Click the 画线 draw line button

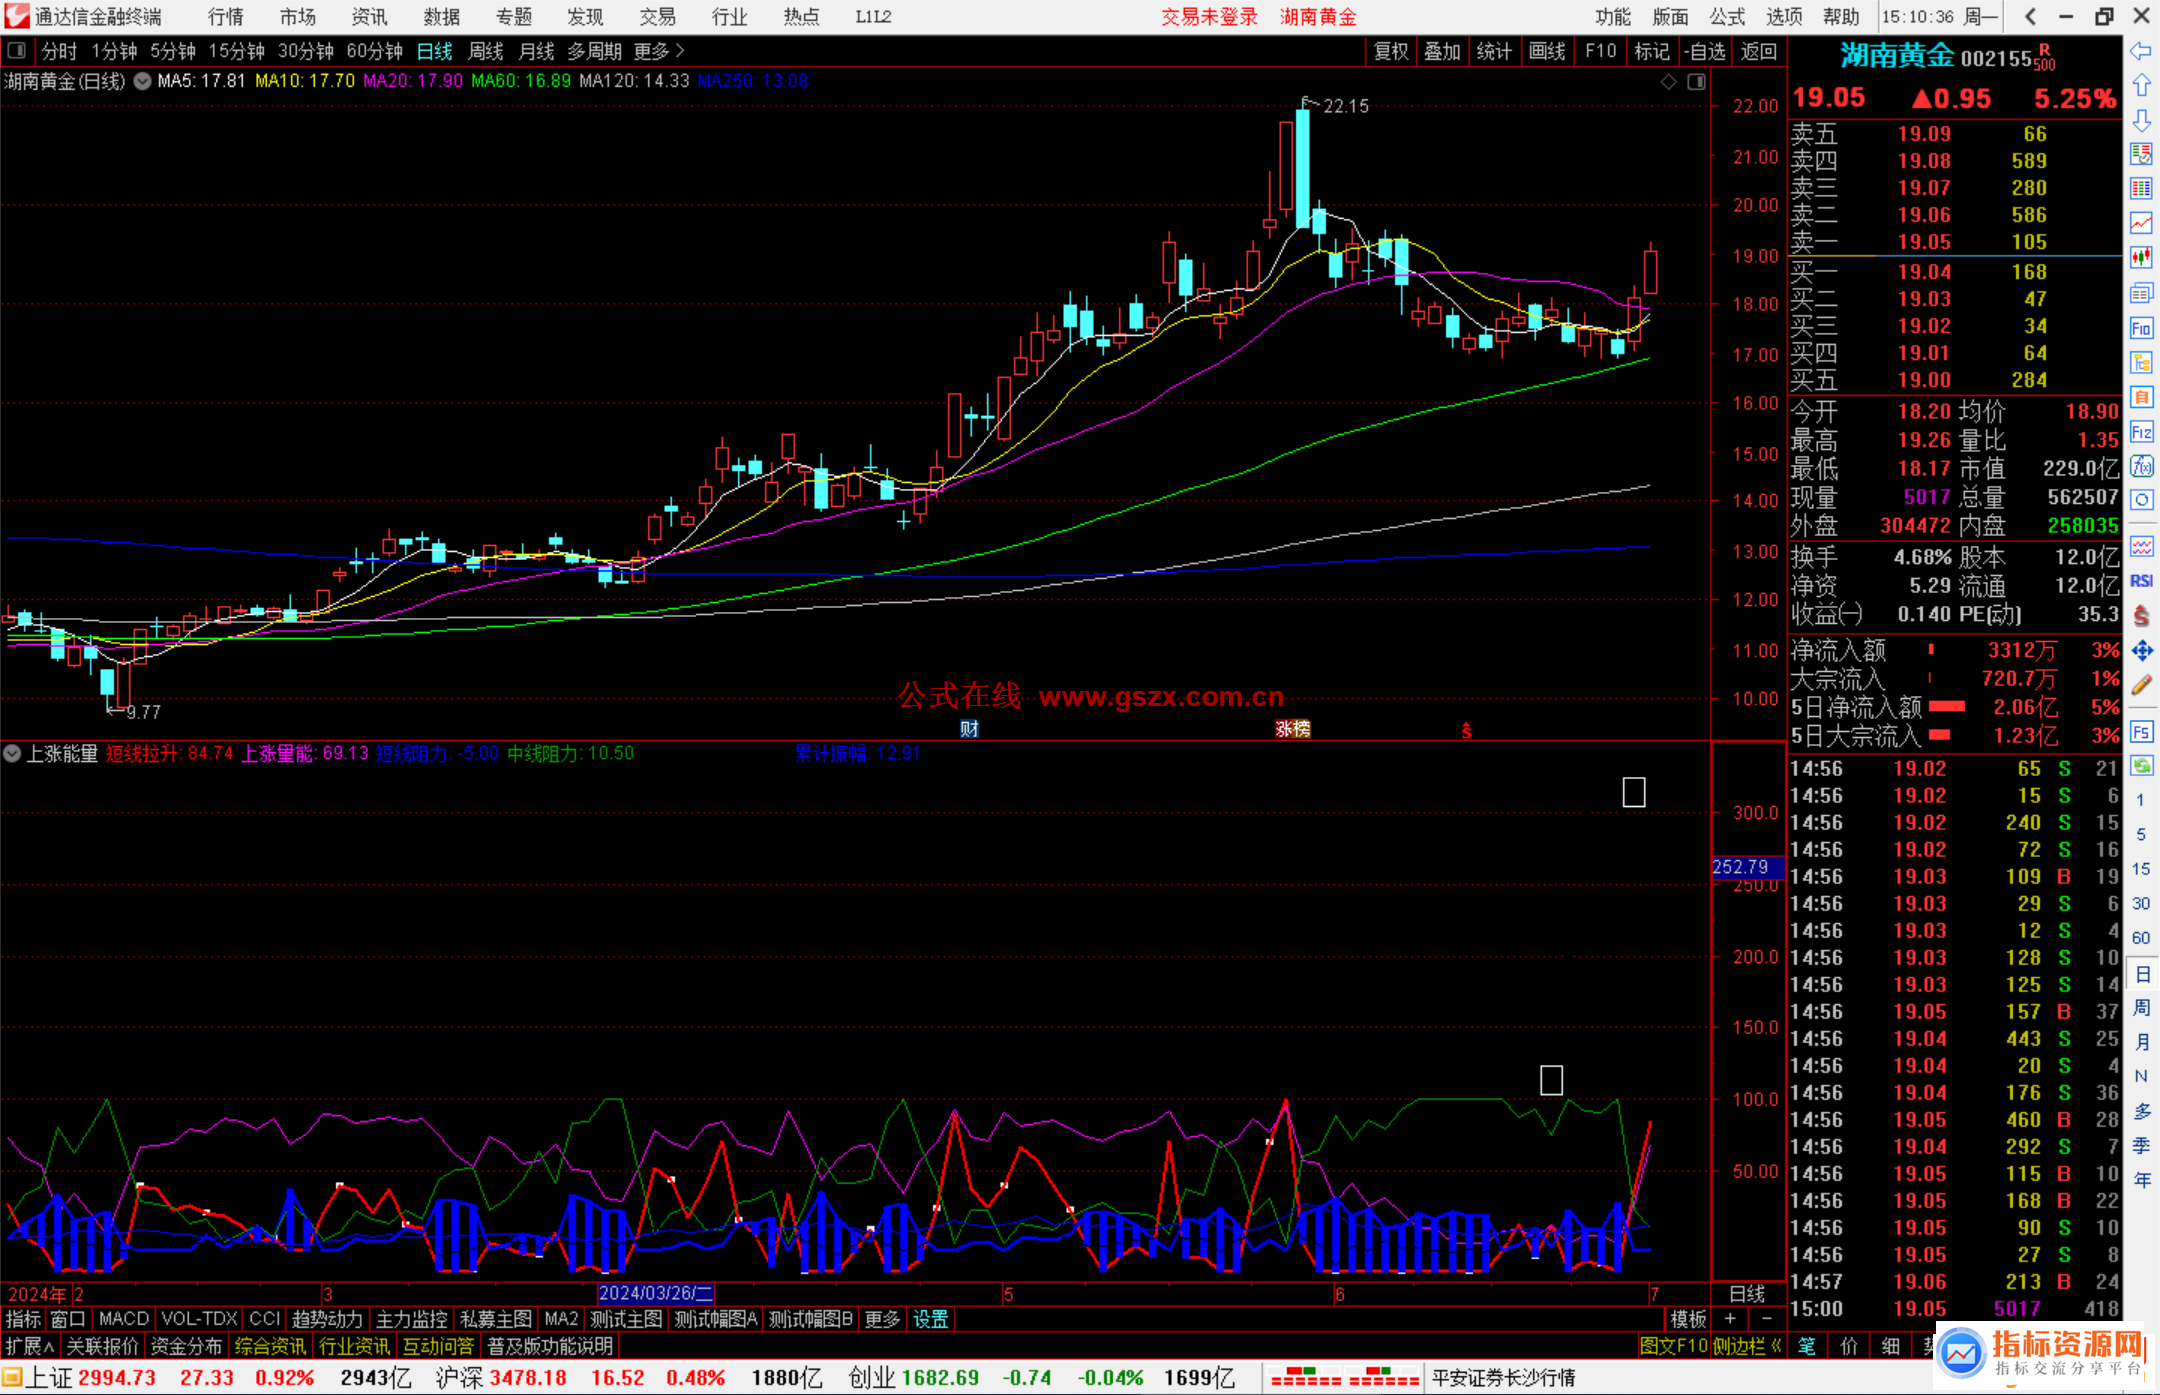[x=1546, y=51]
